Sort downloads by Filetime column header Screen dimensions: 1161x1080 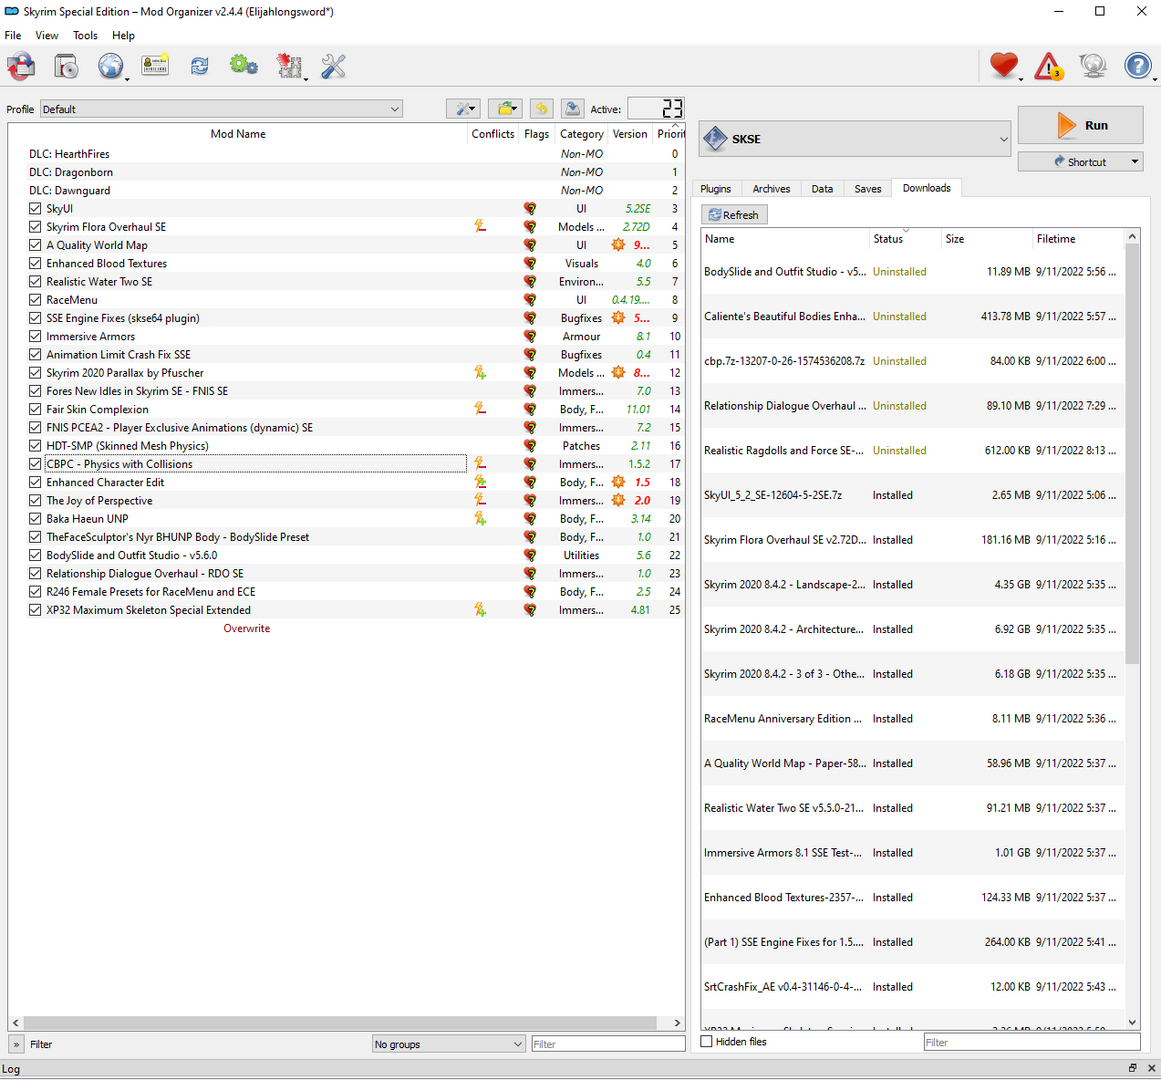(x=1077, y=238)
